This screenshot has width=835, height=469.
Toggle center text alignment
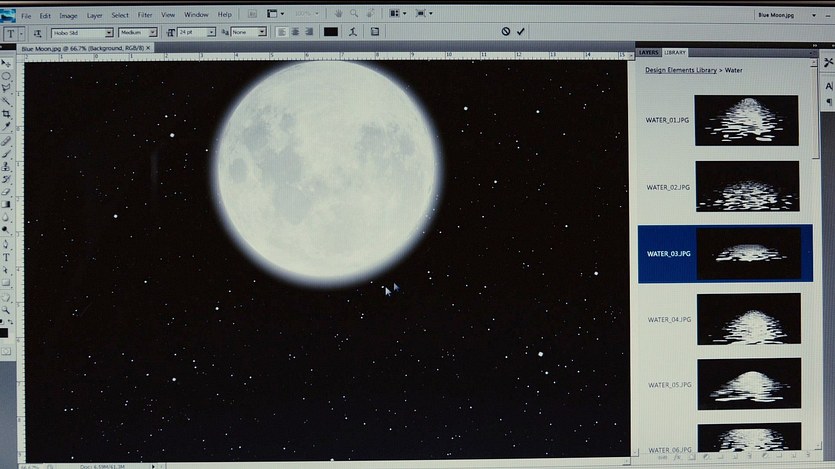click(295, 32)
